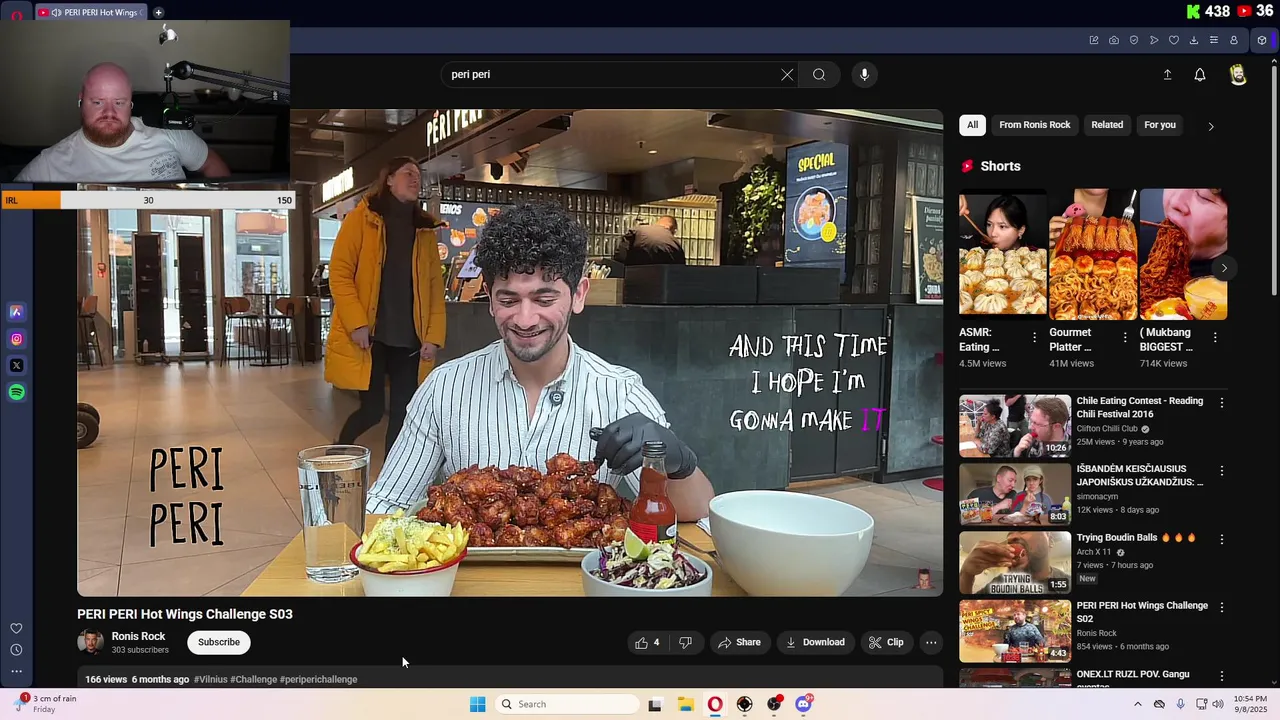
Task: Click the #periperichallenge hashtag
Action: (x=318, y=679)
